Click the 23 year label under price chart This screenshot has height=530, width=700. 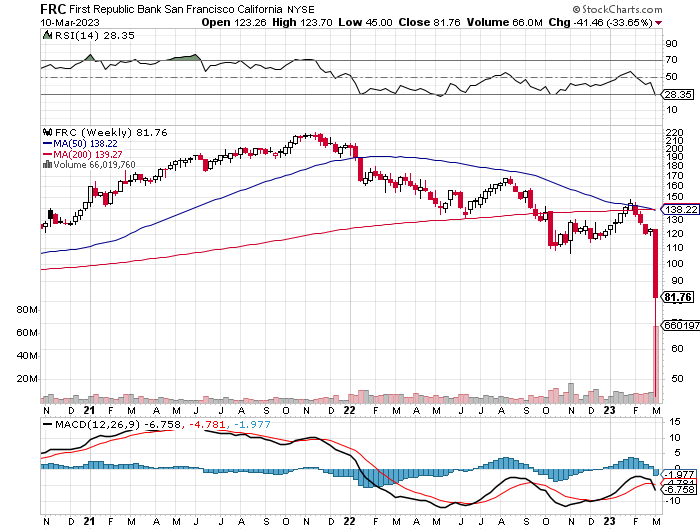point(609,410)
